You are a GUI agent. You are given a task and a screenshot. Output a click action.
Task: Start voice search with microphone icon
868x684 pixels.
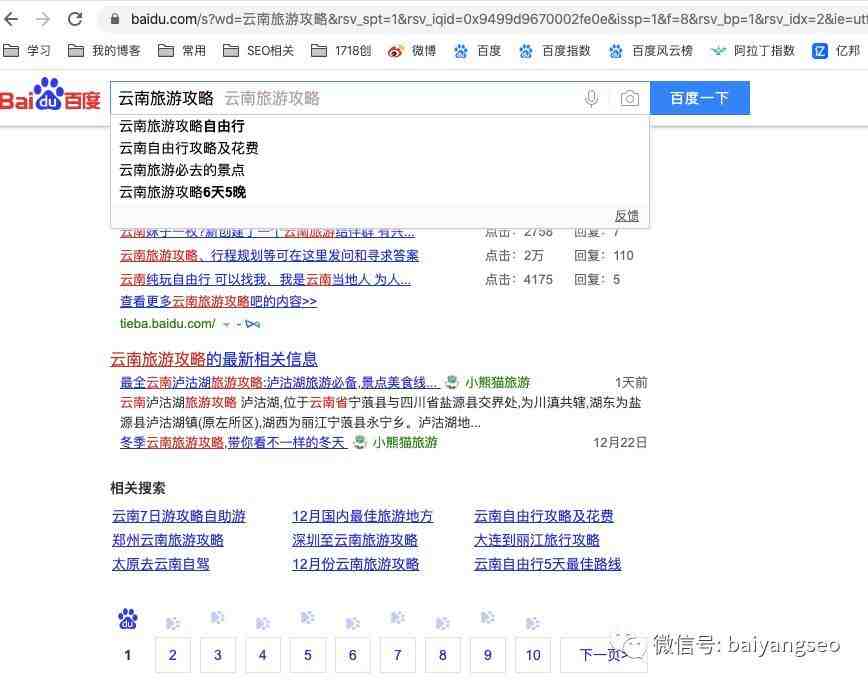click(592, 98)
